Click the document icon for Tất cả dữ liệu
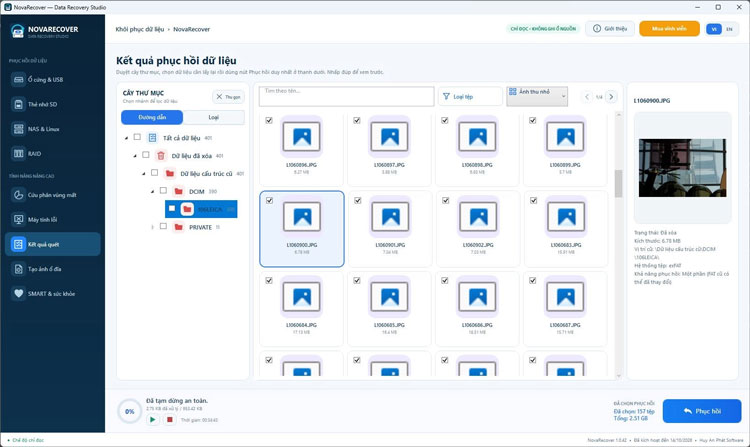The height and width of the screenshot is (447, 750). [x=152, y=138]
